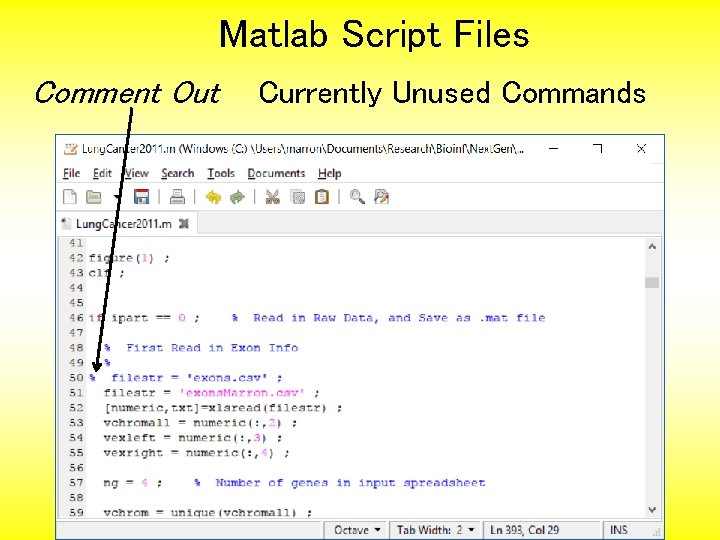Open the Search menu
Screen dimensions: 720x540
point(178,173)
